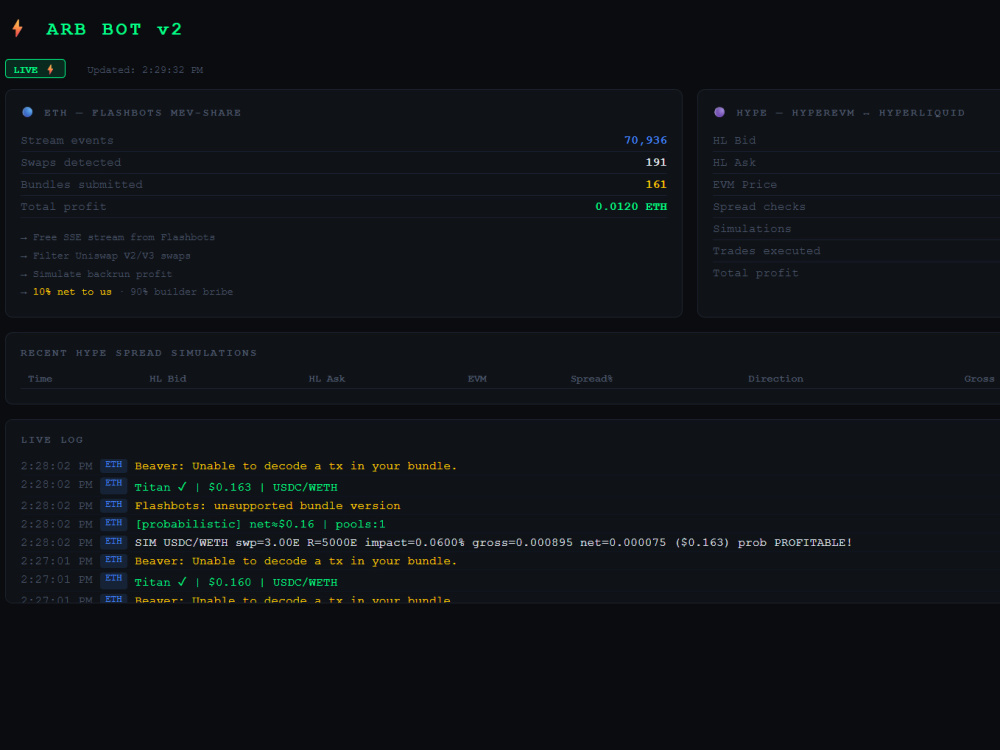Click the Swaps detected label
The height and width of the screenshot is (750, 1000).
(x=71, y=163)
